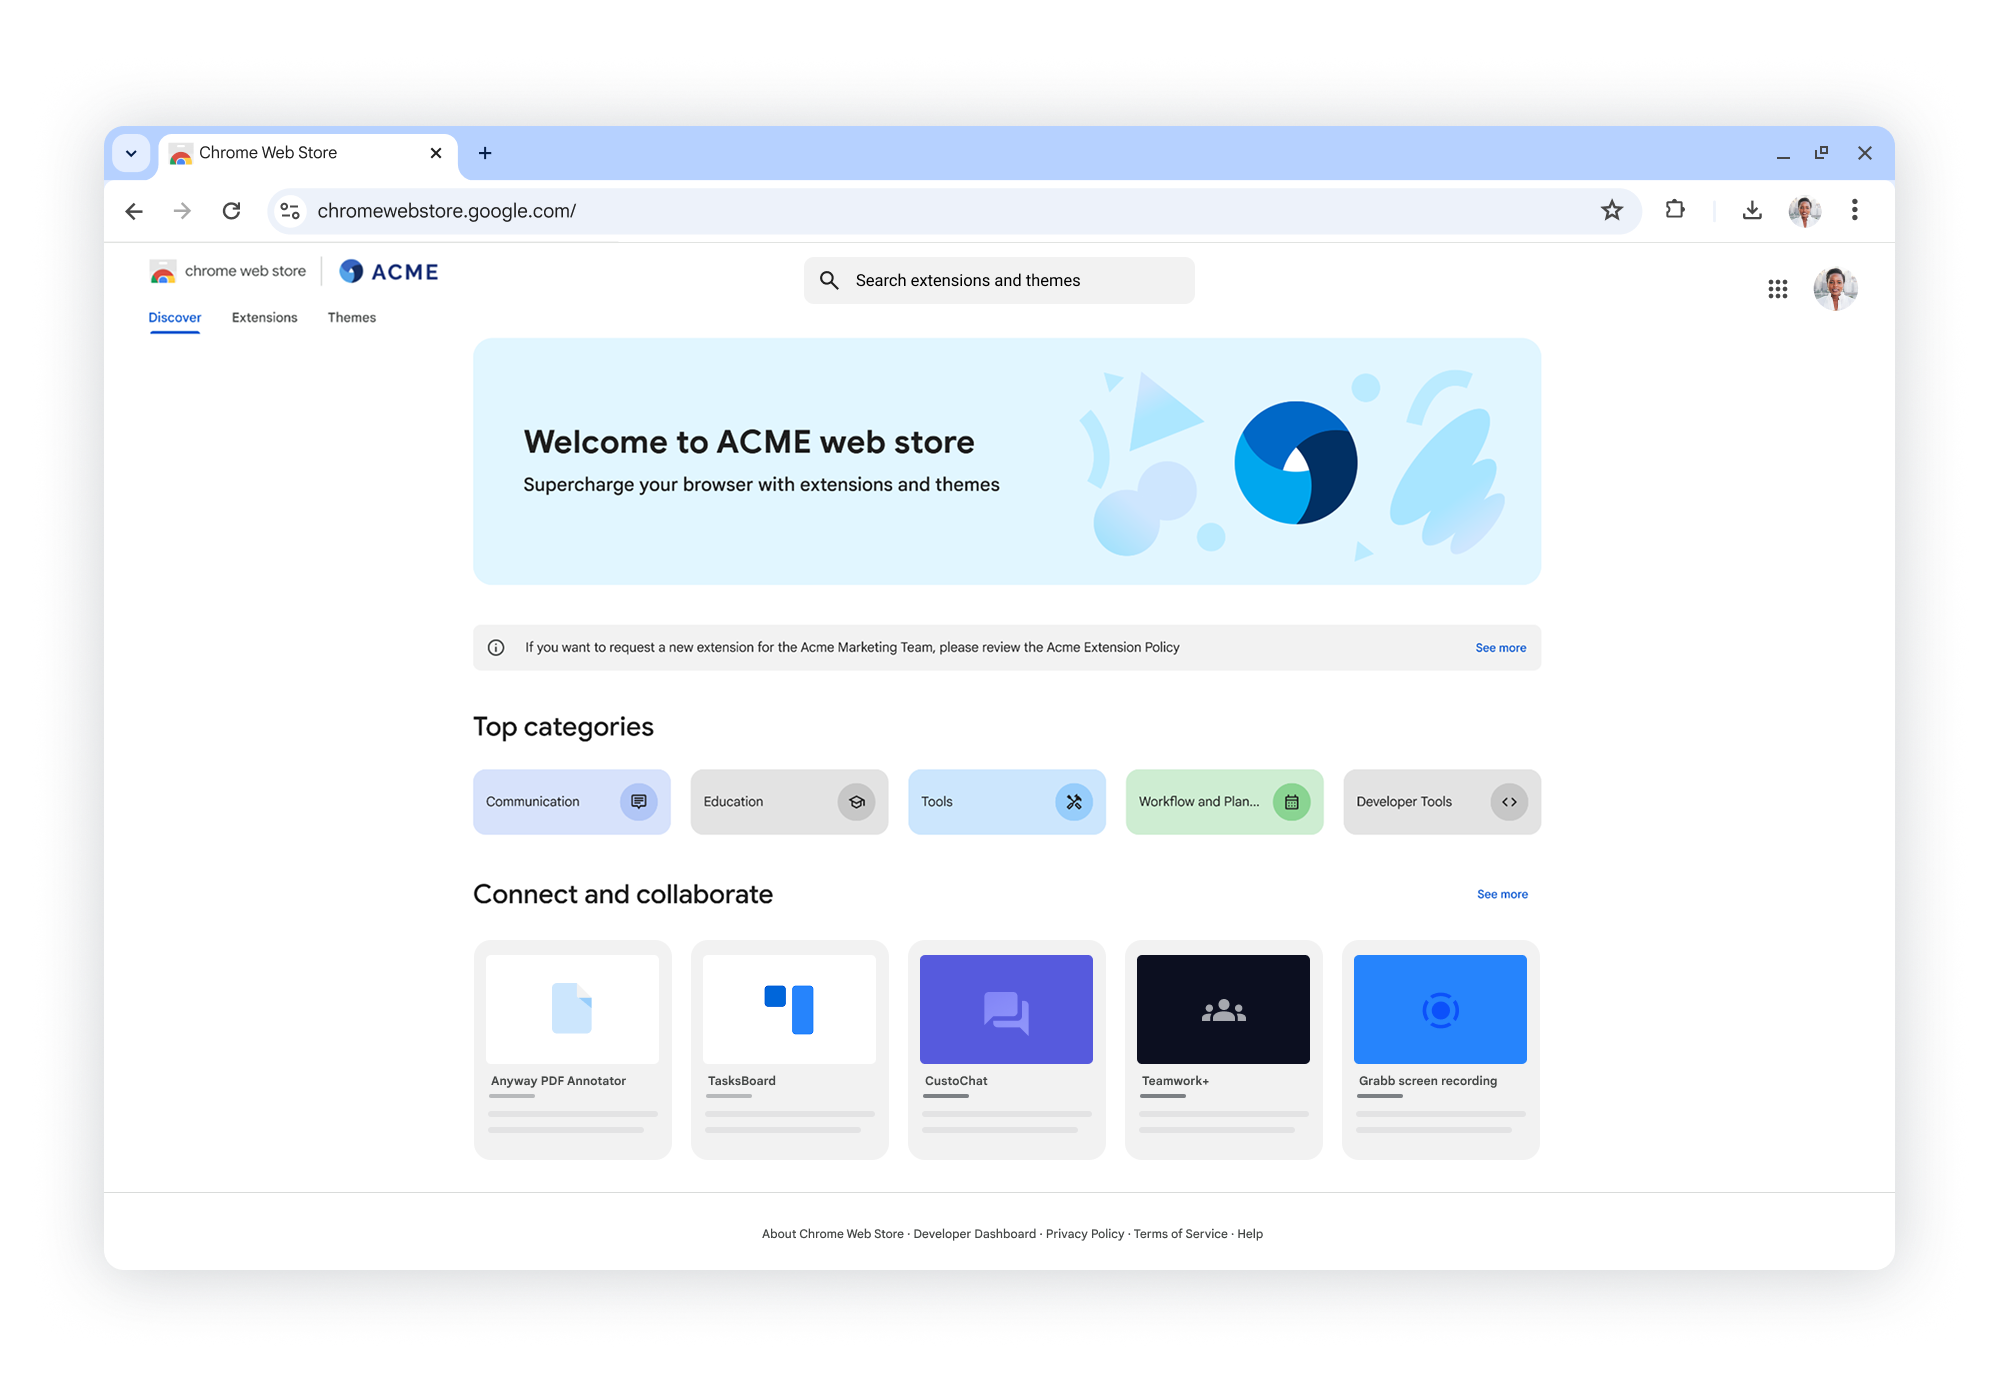Screen dimensions: 2000x1396
Task: Select the Chrome Web Store browser tab
Action: tap(308, 154)
